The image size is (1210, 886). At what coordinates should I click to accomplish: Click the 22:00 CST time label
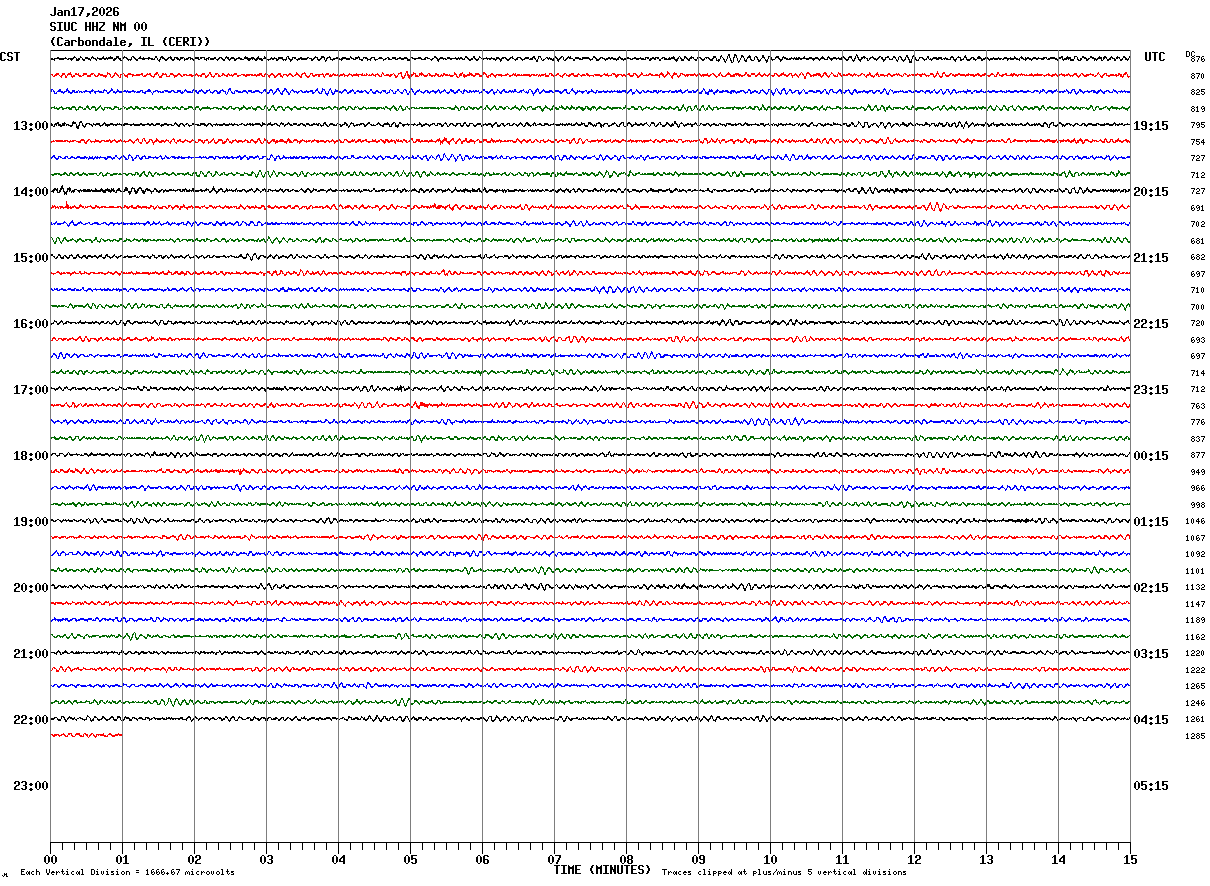coord(30,720)
